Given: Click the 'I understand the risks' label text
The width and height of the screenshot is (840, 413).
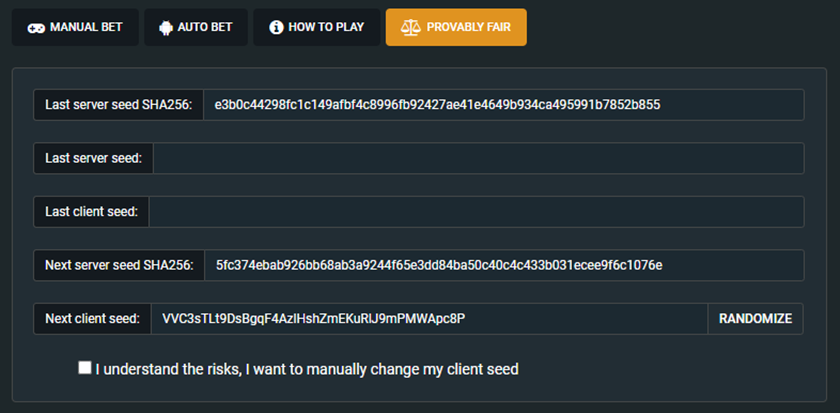Looking at the screenshot, I should point(307,369).
